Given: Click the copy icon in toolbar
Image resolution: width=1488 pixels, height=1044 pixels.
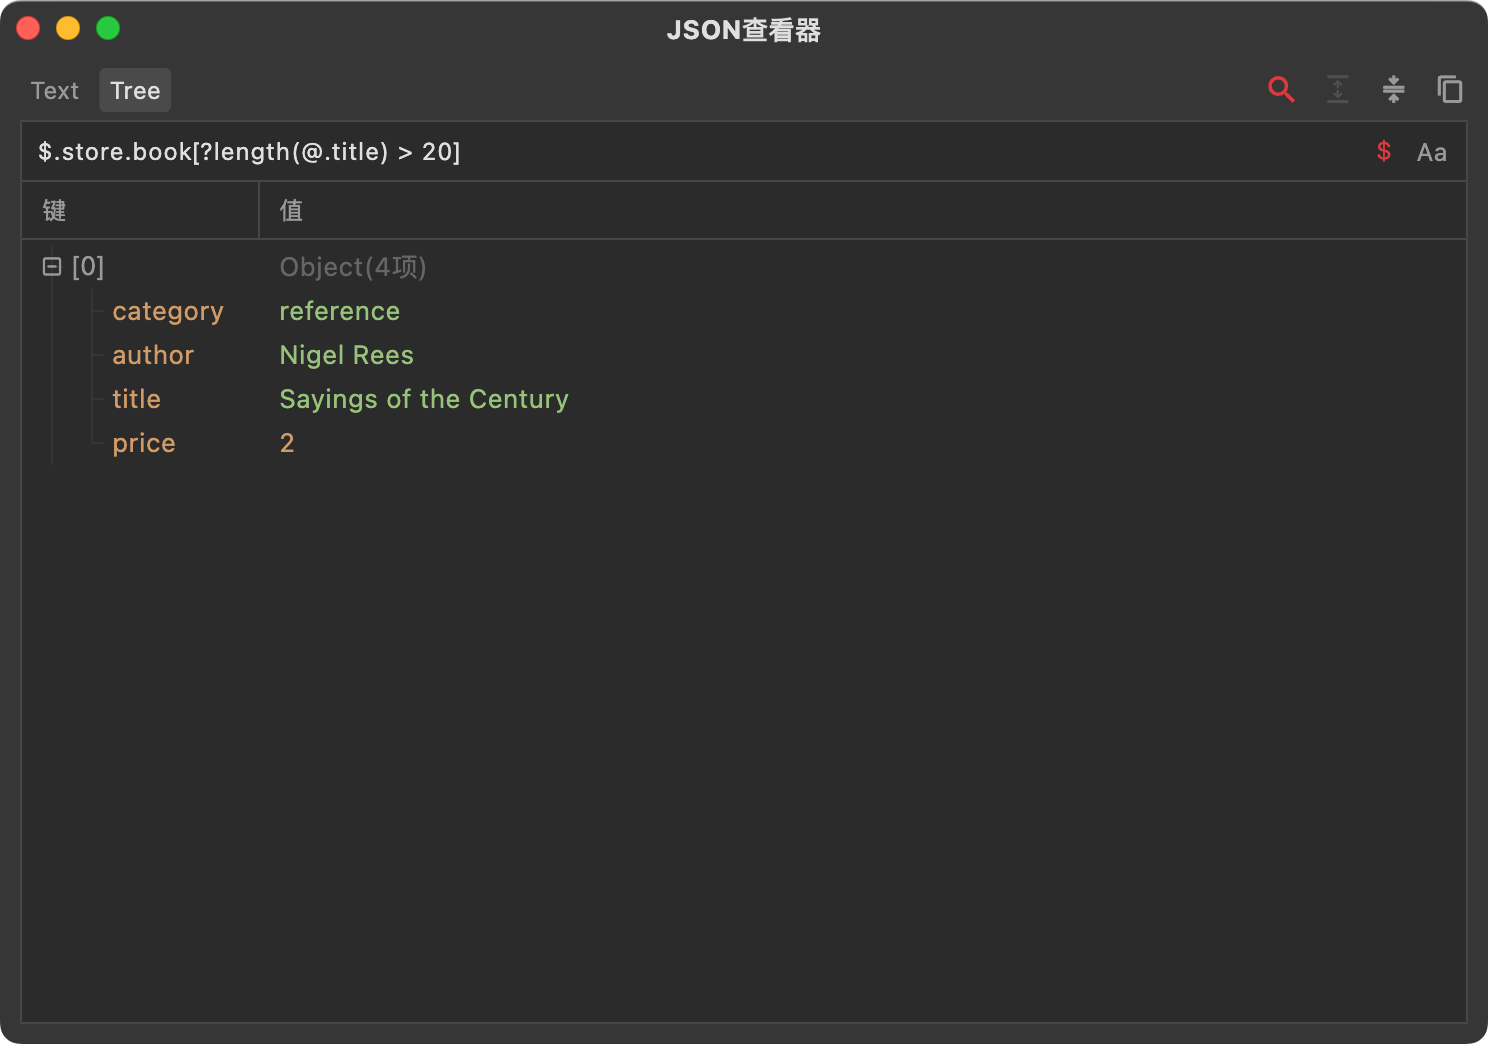Looking at the screenshot, I should (1449, 90).
